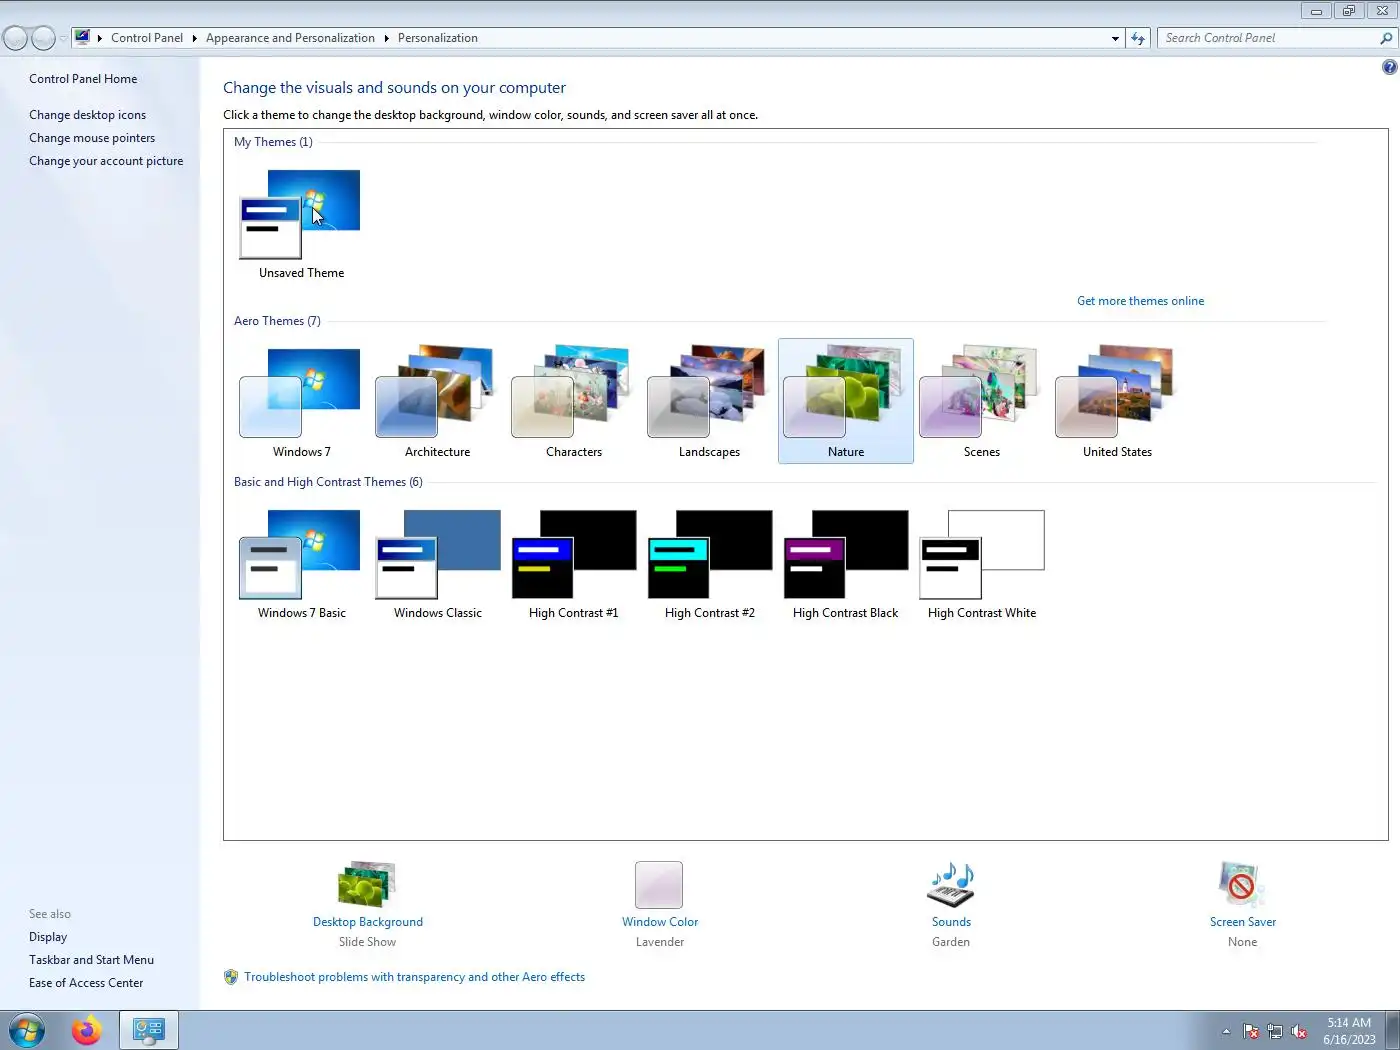Open recent pages dropdown arrow
This screenshot has height=1050, width=1400.
[63, 39]
